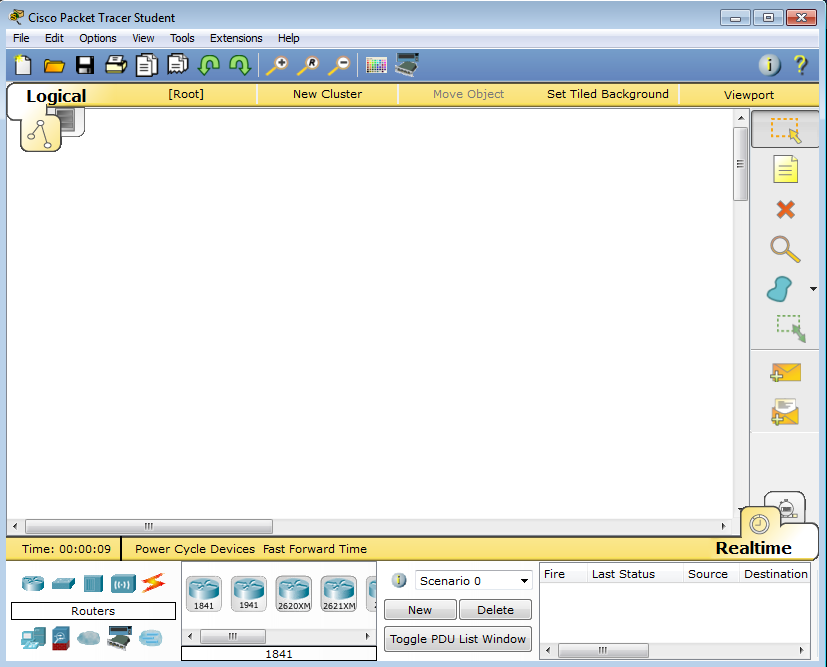827x667 pixels.
Task: Switch to Simulation mode tab behind Realtime
Action: click(x=786, y=507)
